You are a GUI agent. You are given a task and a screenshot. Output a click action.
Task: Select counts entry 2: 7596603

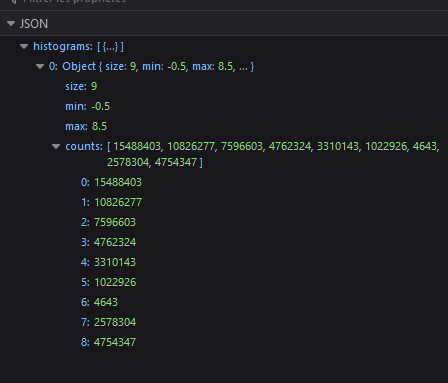[x=224, y=222]
